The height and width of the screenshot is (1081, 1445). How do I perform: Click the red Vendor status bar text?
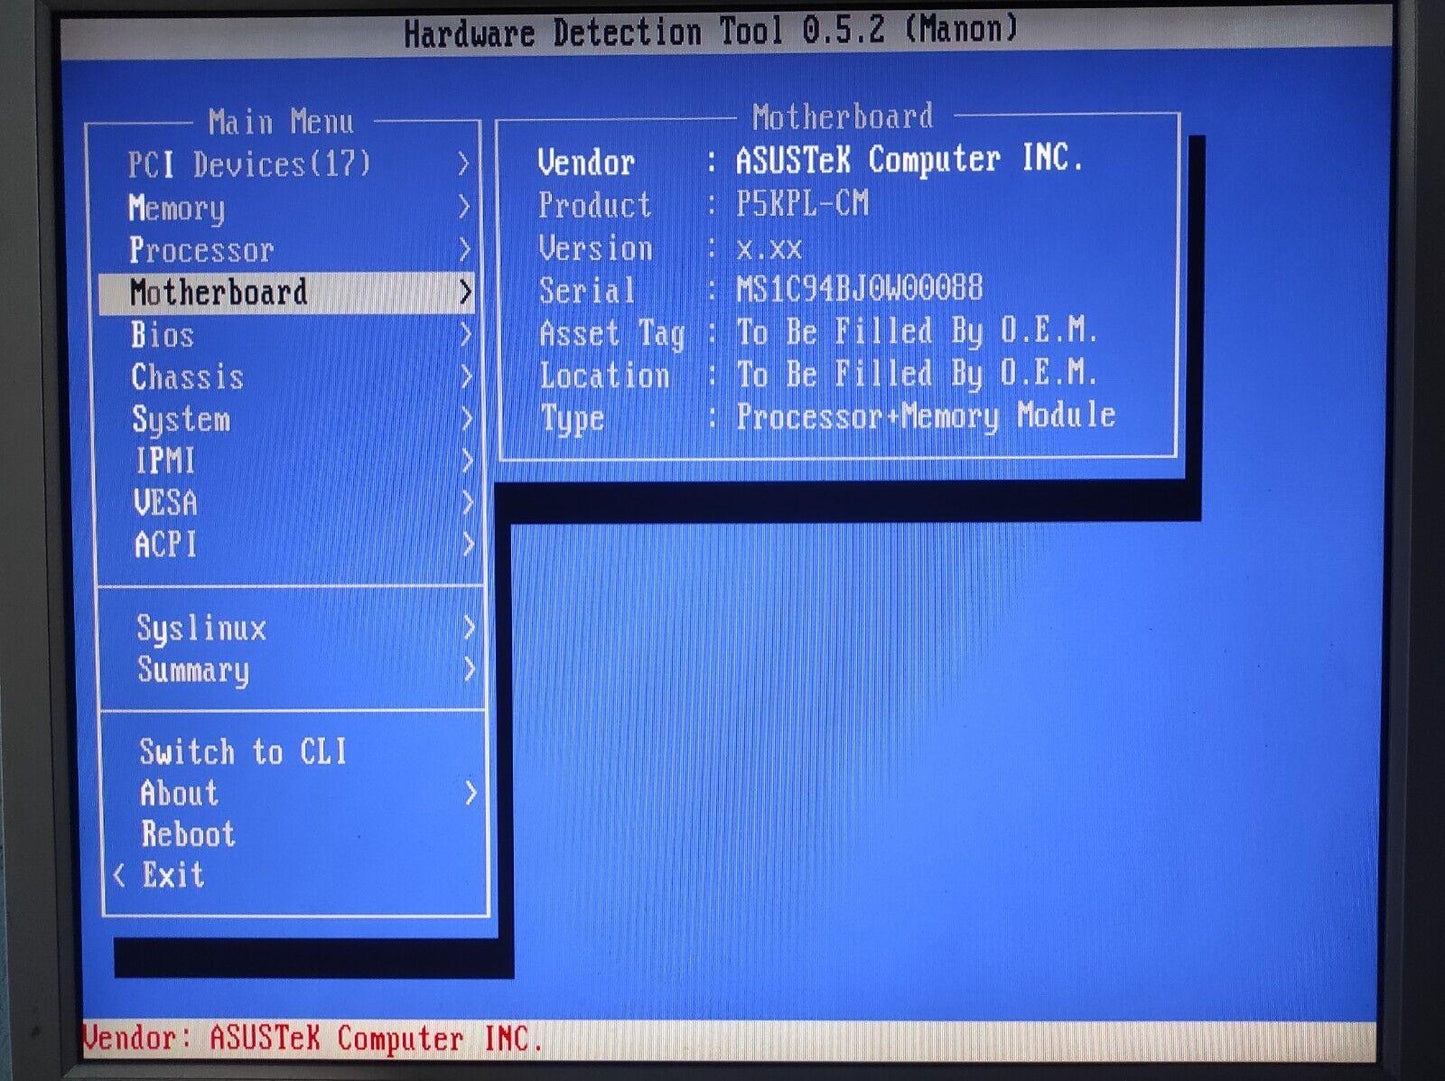click(312, 1039)
